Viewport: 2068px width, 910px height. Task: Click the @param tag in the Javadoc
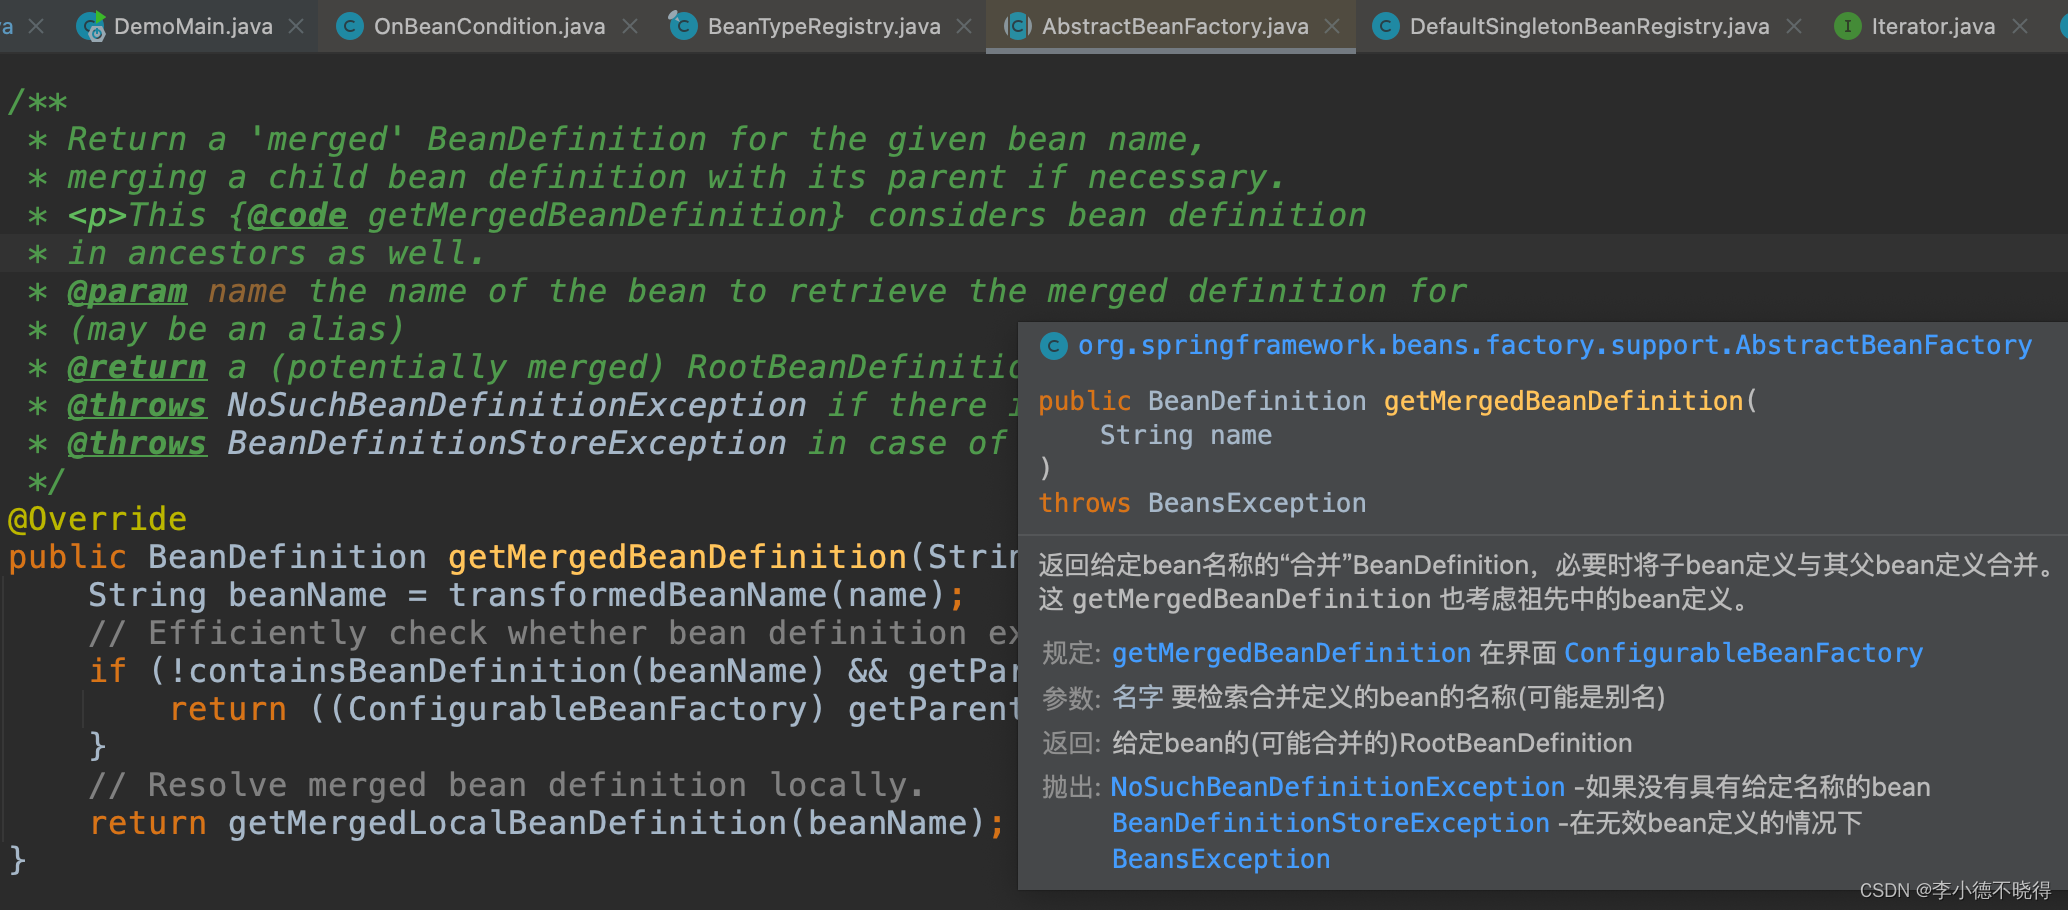(127, 291)
